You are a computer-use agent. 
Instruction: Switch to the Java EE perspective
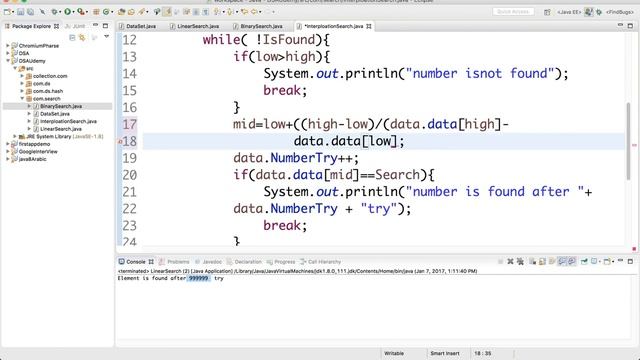(x=569, y=12)
